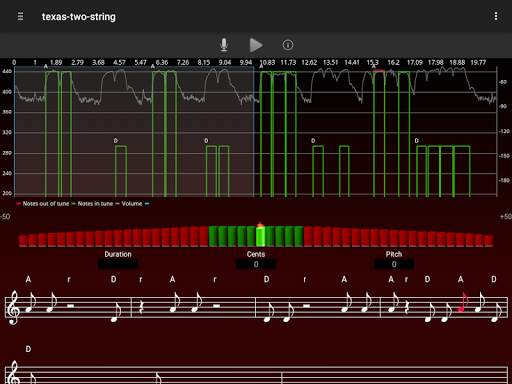Click the 'Notes out of tune' legend entry
Screen dimensions: 512x384
click(43, 204)
